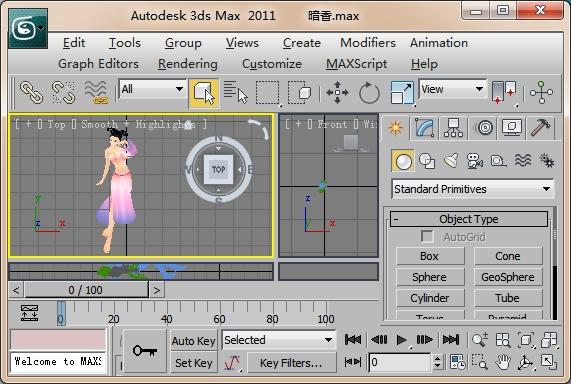Screen dimensions: 571x384
Task: Switch to Modify command panel tab
Action: (425, 128)
